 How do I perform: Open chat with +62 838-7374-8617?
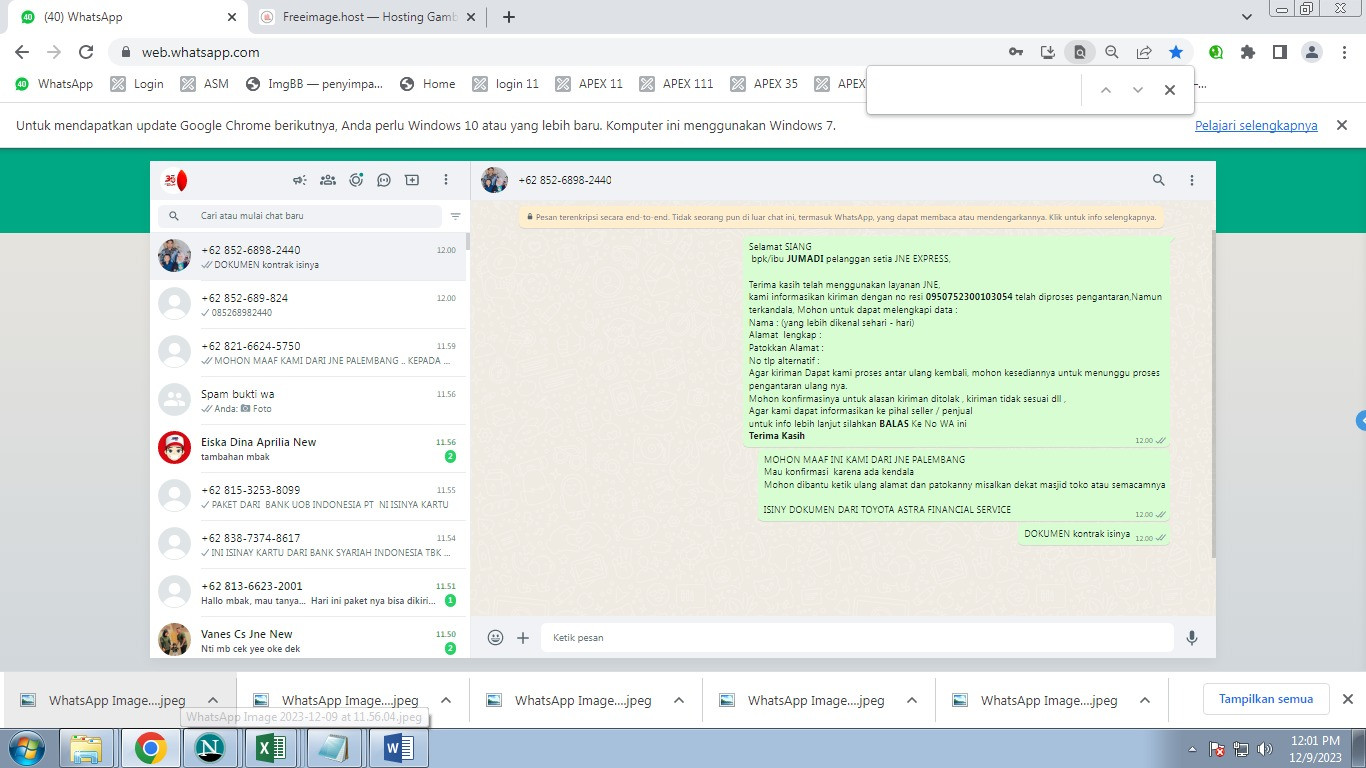tap(308, 545)
